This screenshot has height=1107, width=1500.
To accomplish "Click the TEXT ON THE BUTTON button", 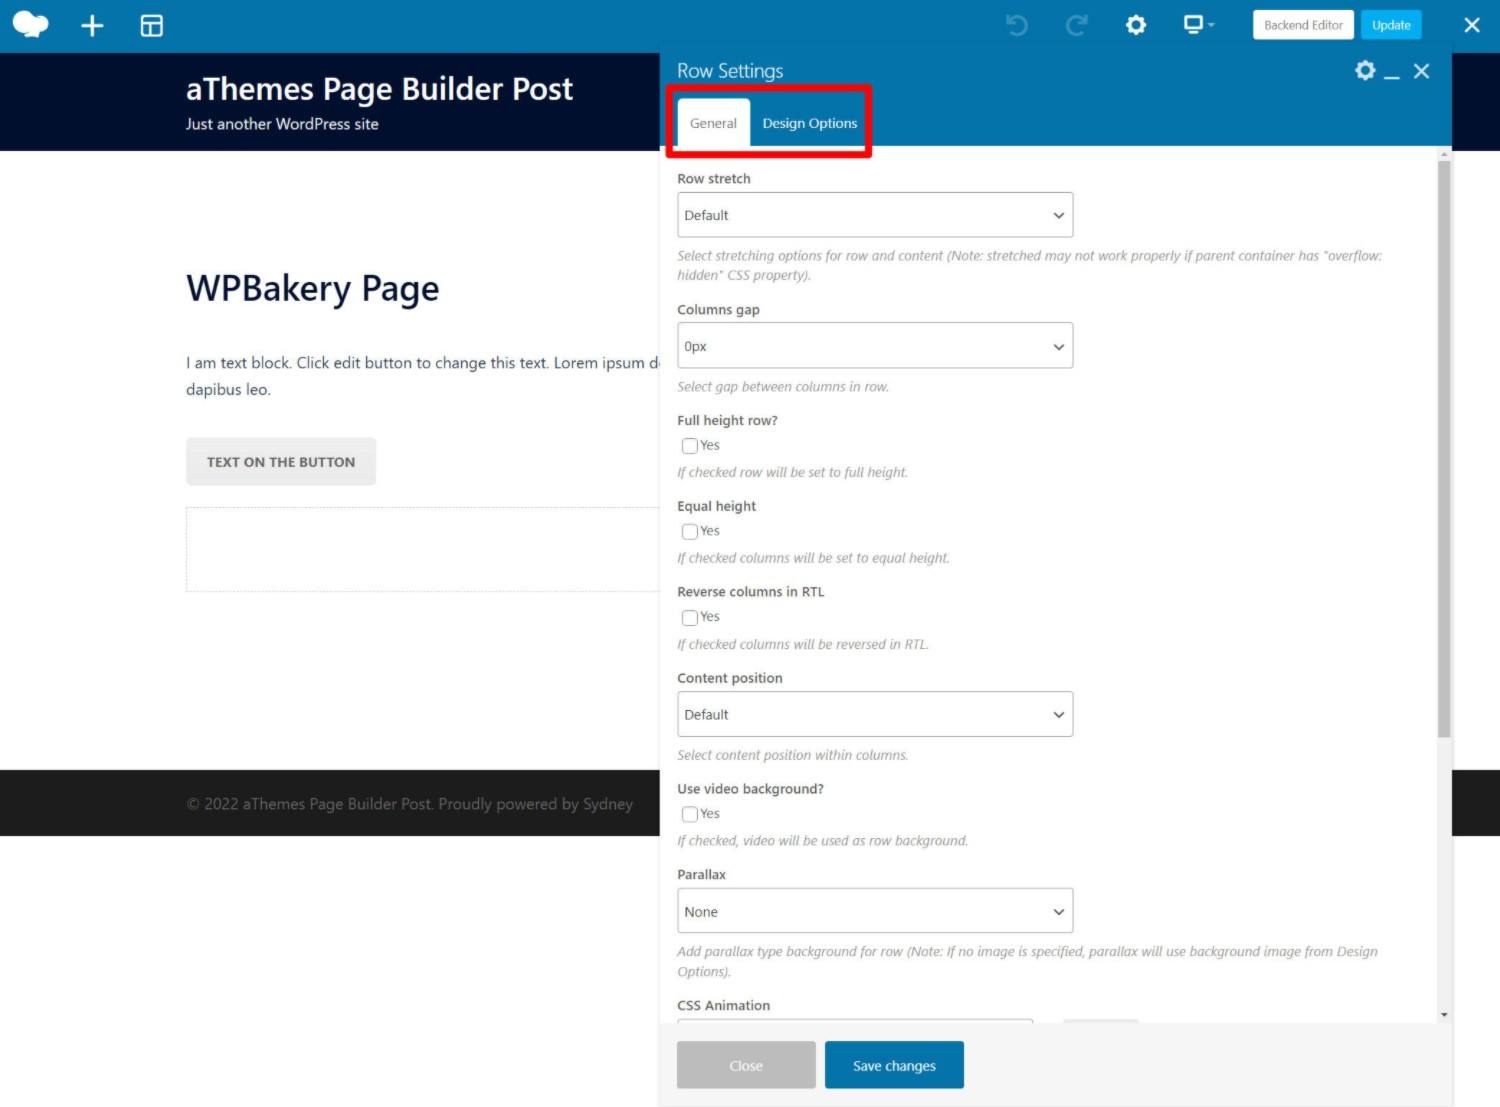I will point(281,461).
